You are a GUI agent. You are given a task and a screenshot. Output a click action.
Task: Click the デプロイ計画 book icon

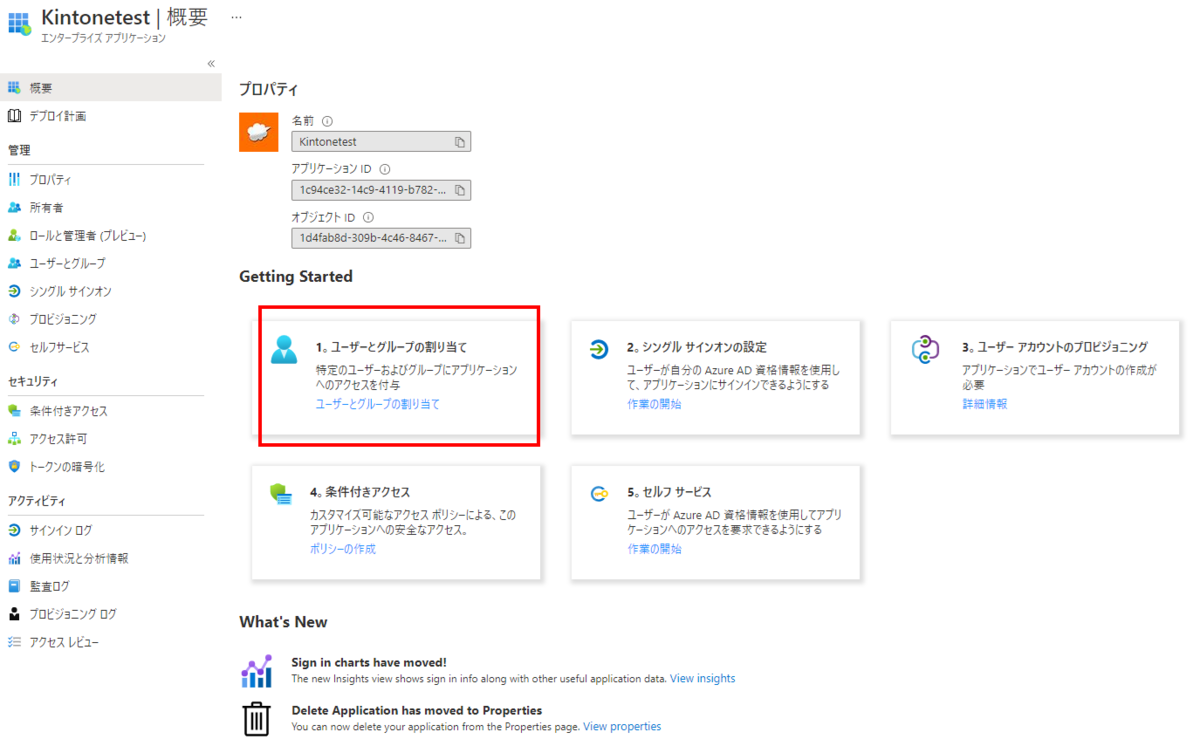(14, 116)
